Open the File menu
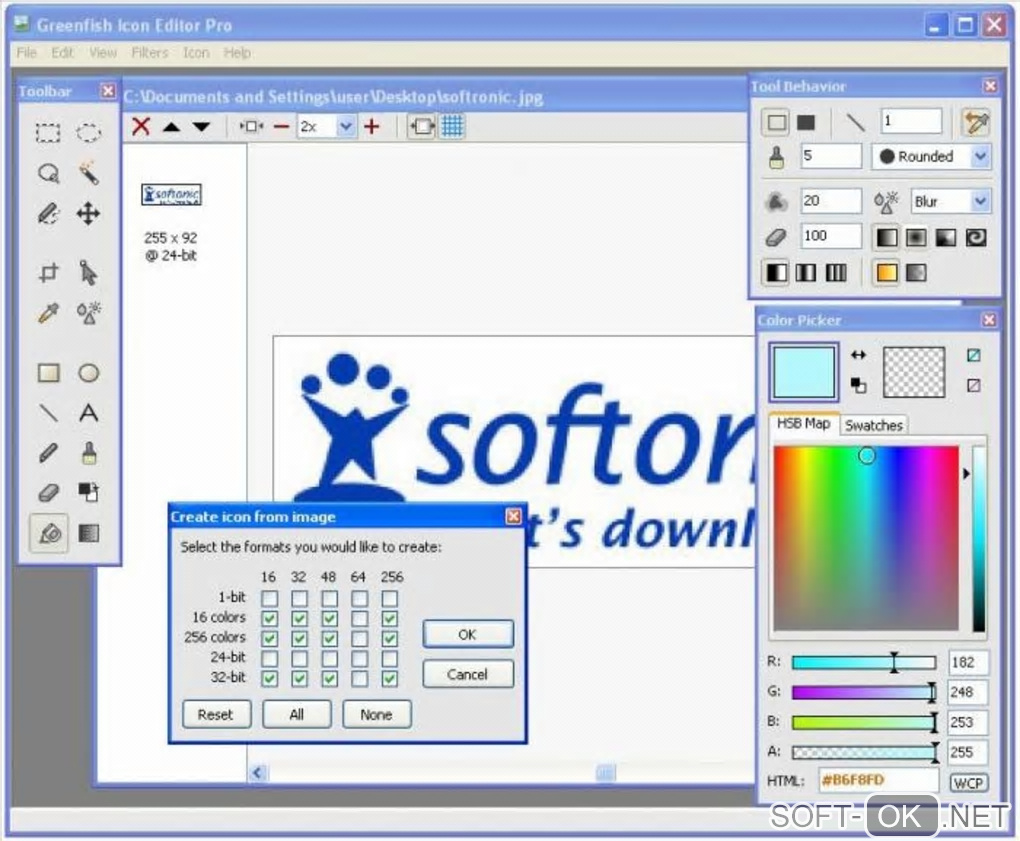 [x=27, y=53]
